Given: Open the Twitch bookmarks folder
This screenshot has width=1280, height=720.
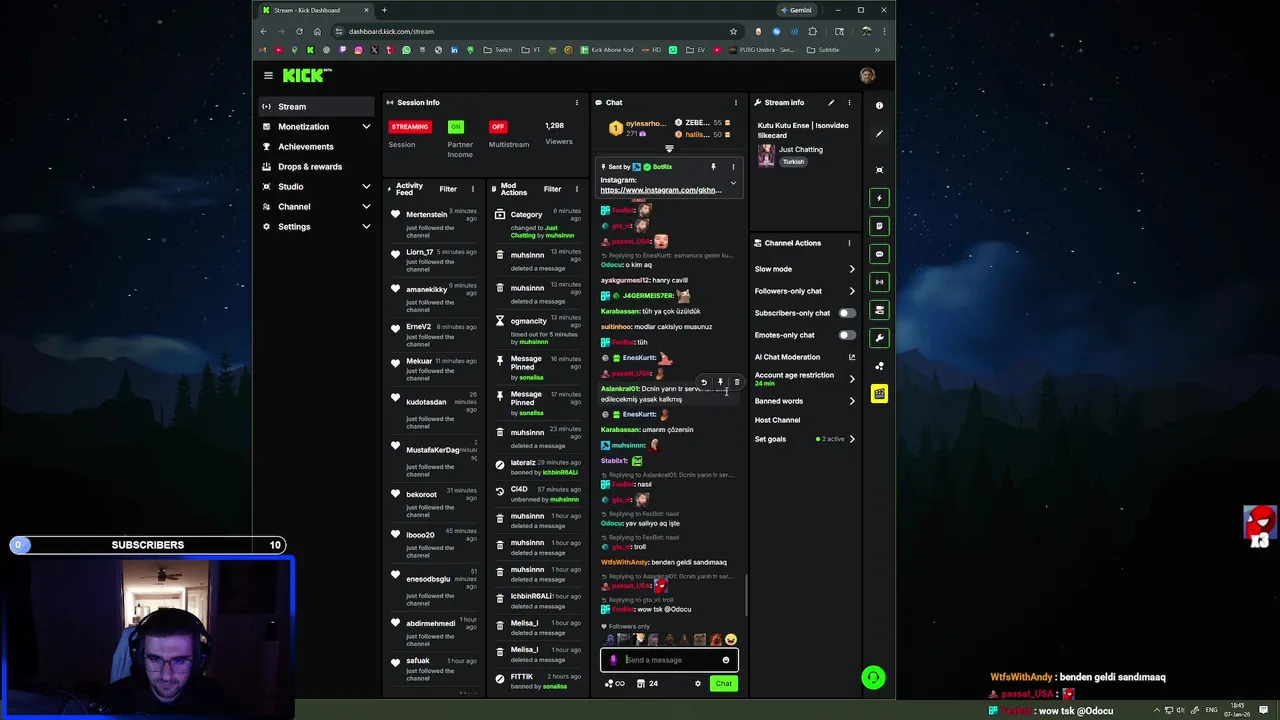Looking at the screenshot, I should [x=498, y=50].
